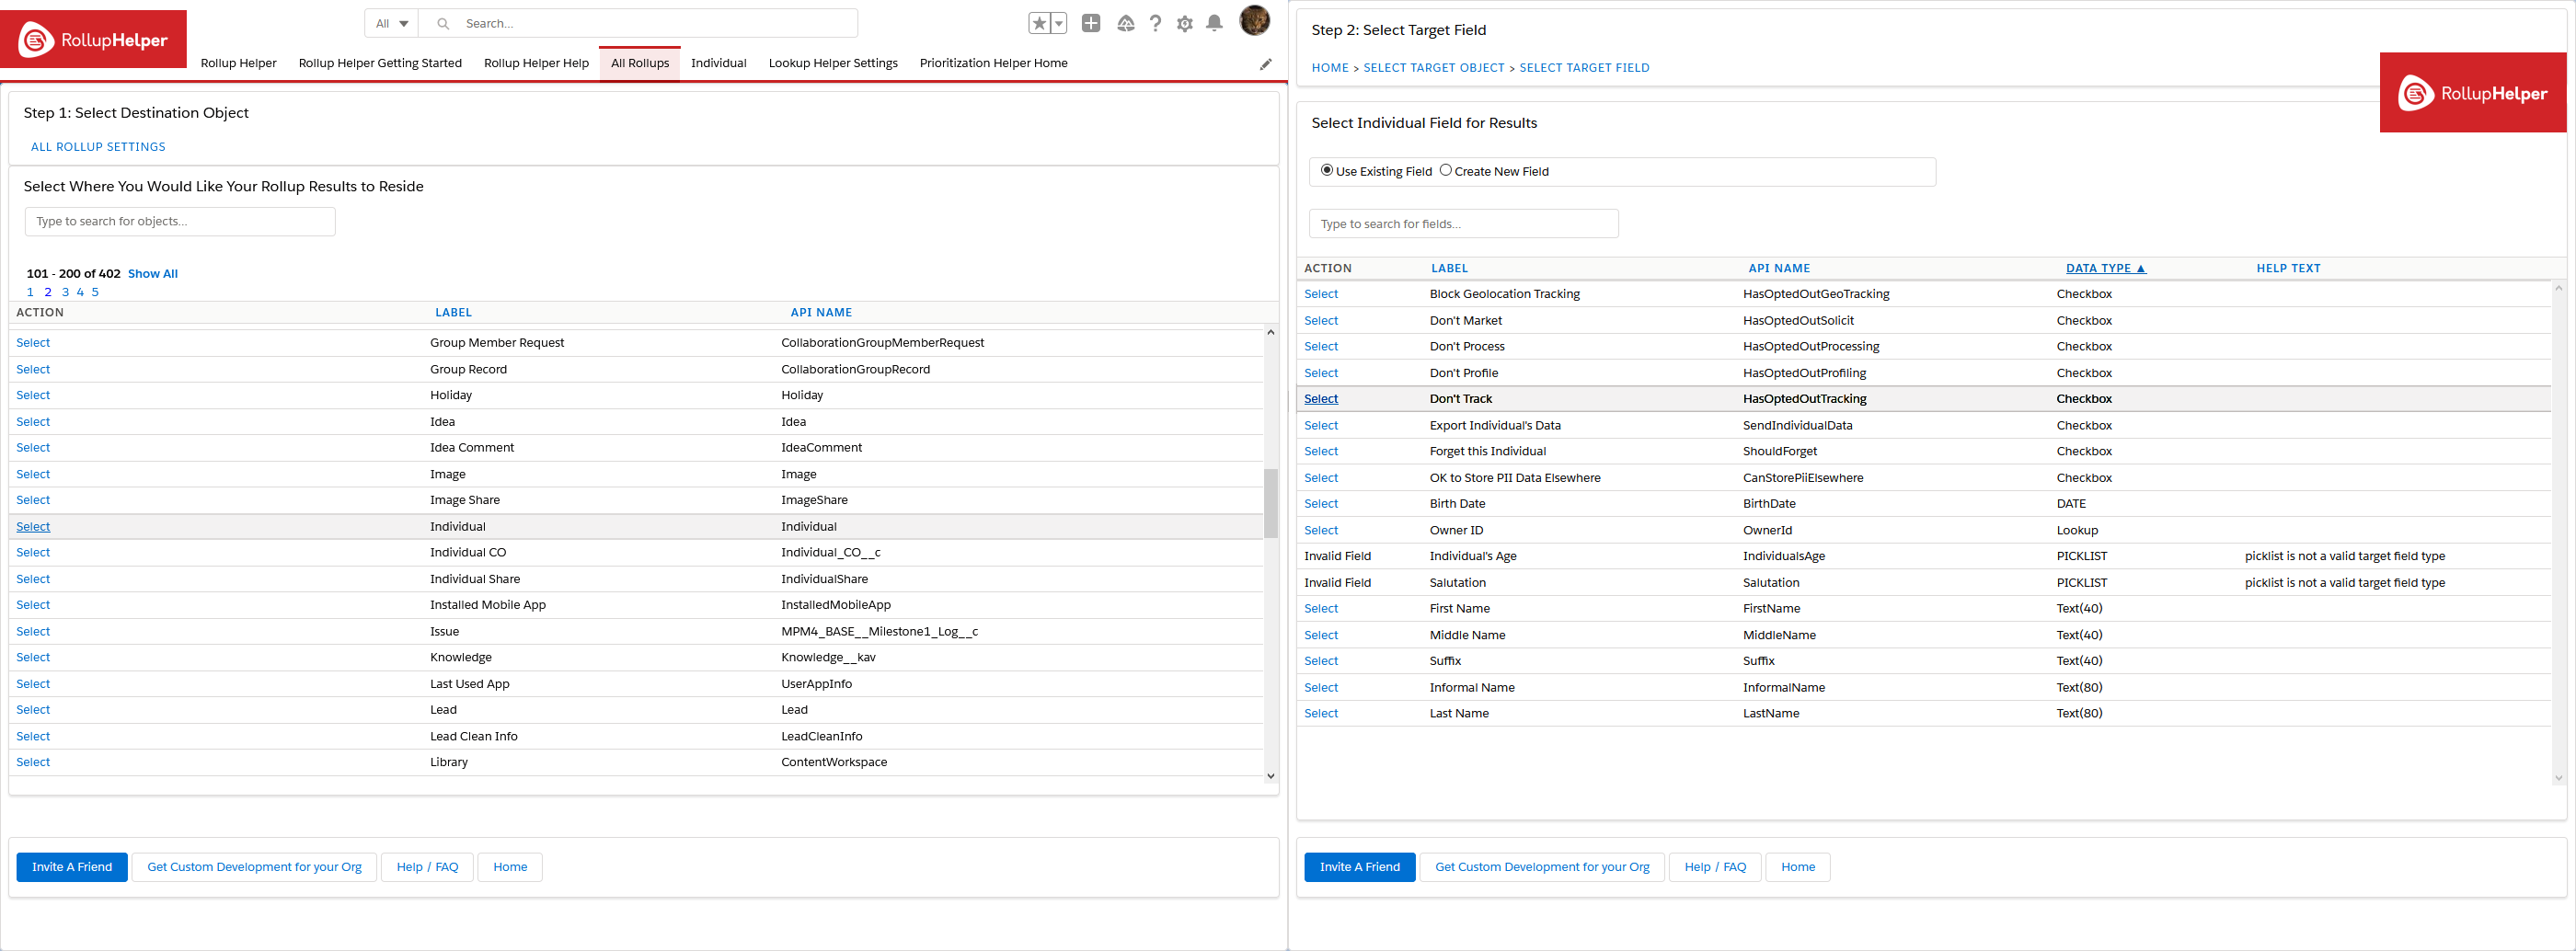Select the Group Member Request object
Screen dimensions: 2576x951
33,343
